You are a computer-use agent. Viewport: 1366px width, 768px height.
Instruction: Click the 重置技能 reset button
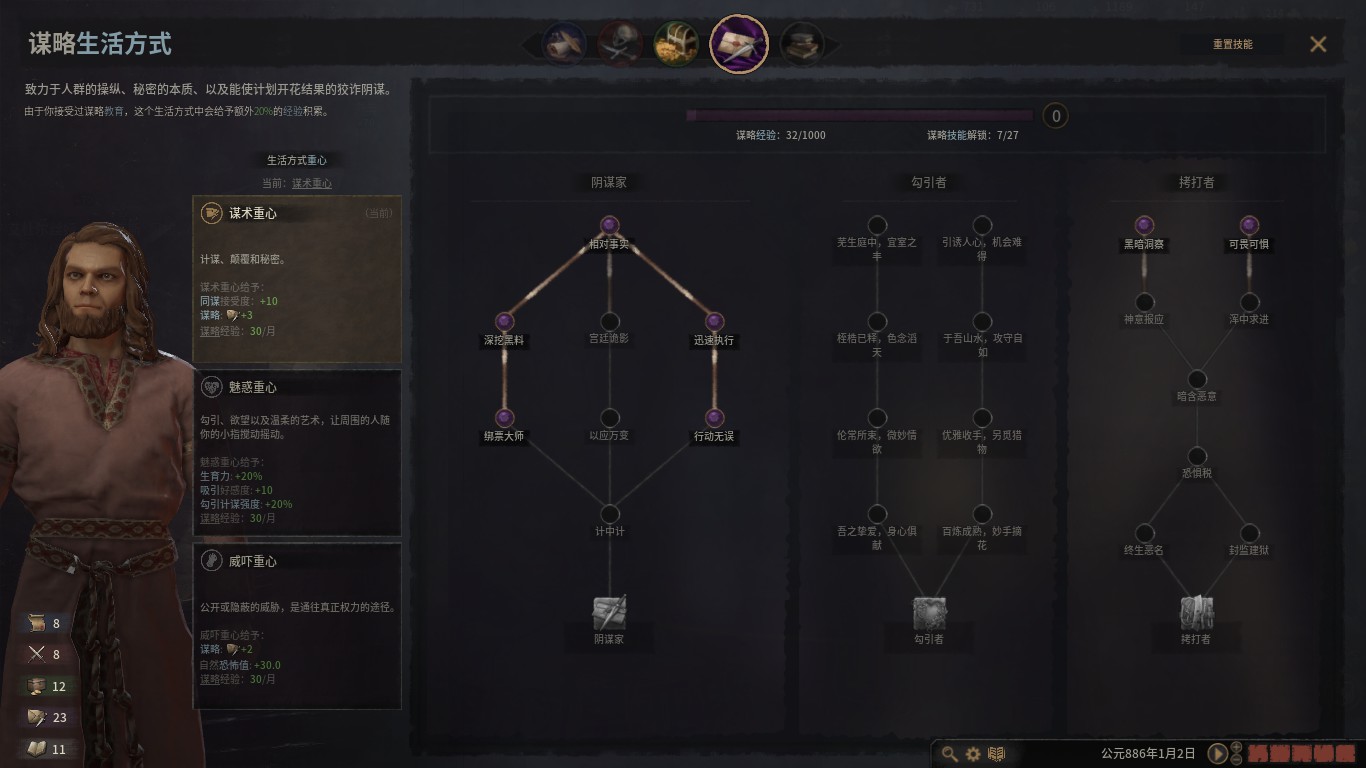(1232, 44)
